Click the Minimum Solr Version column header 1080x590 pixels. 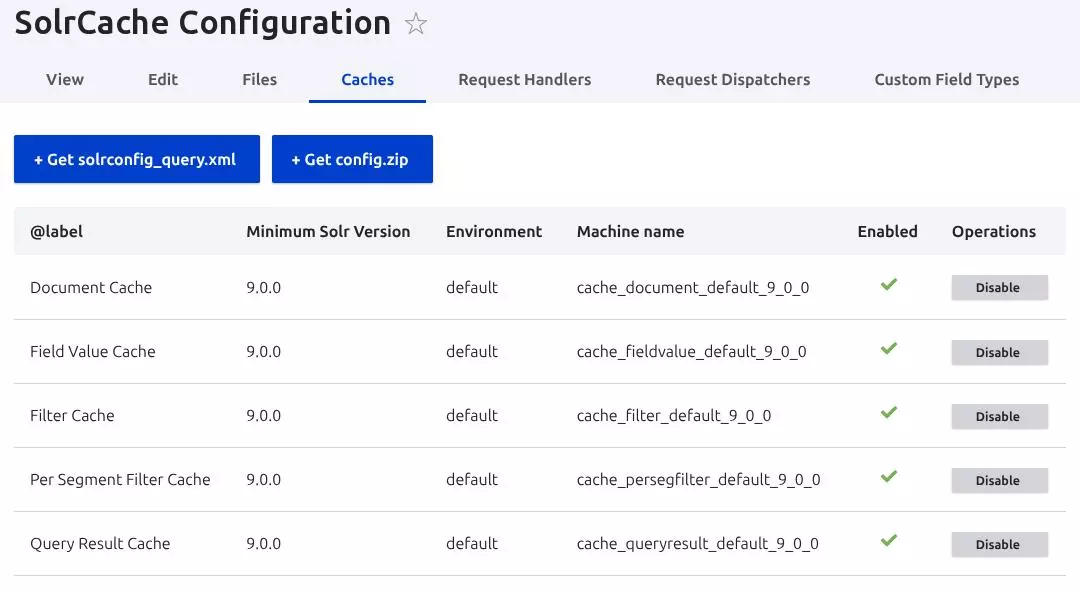(328, 232)
